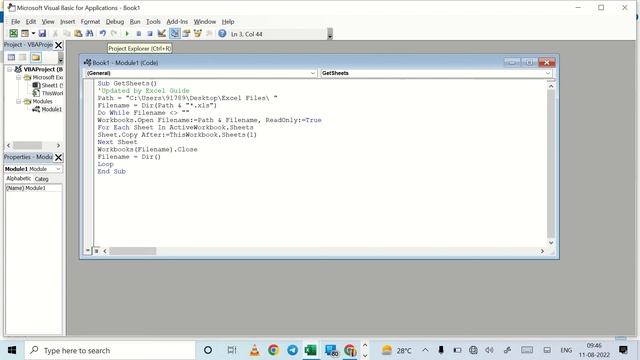This screenshot has height=360, width=640.
Task: Open Google Chrome from the taskbar
Action: (273, 350)
